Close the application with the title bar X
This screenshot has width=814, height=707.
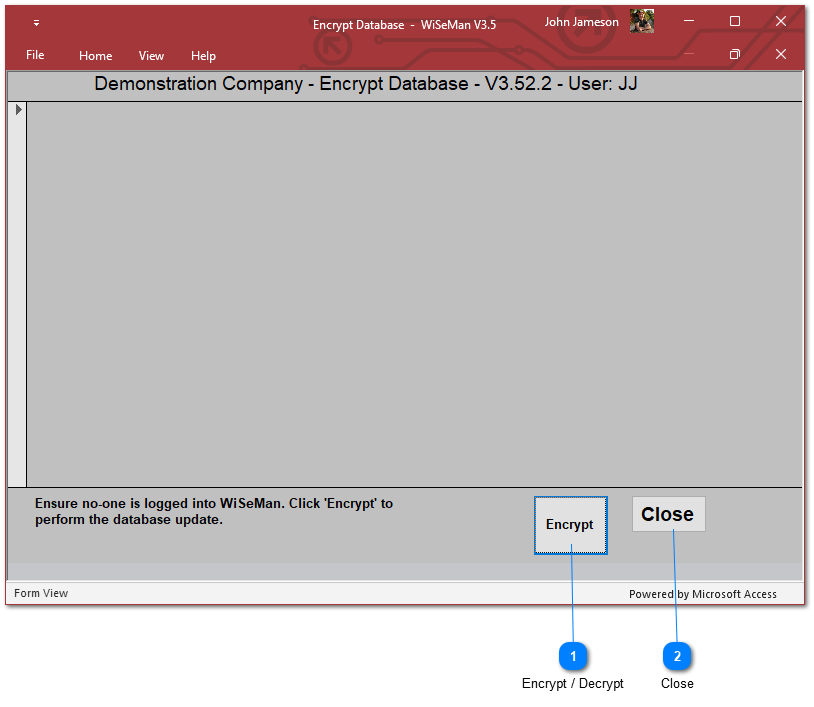point(781,21)
